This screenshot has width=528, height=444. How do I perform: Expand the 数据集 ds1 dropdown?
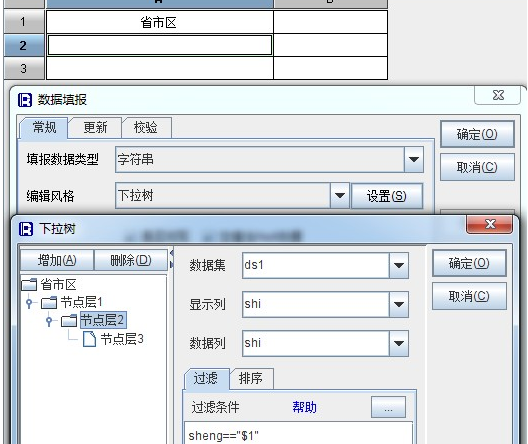click(399, 265)
